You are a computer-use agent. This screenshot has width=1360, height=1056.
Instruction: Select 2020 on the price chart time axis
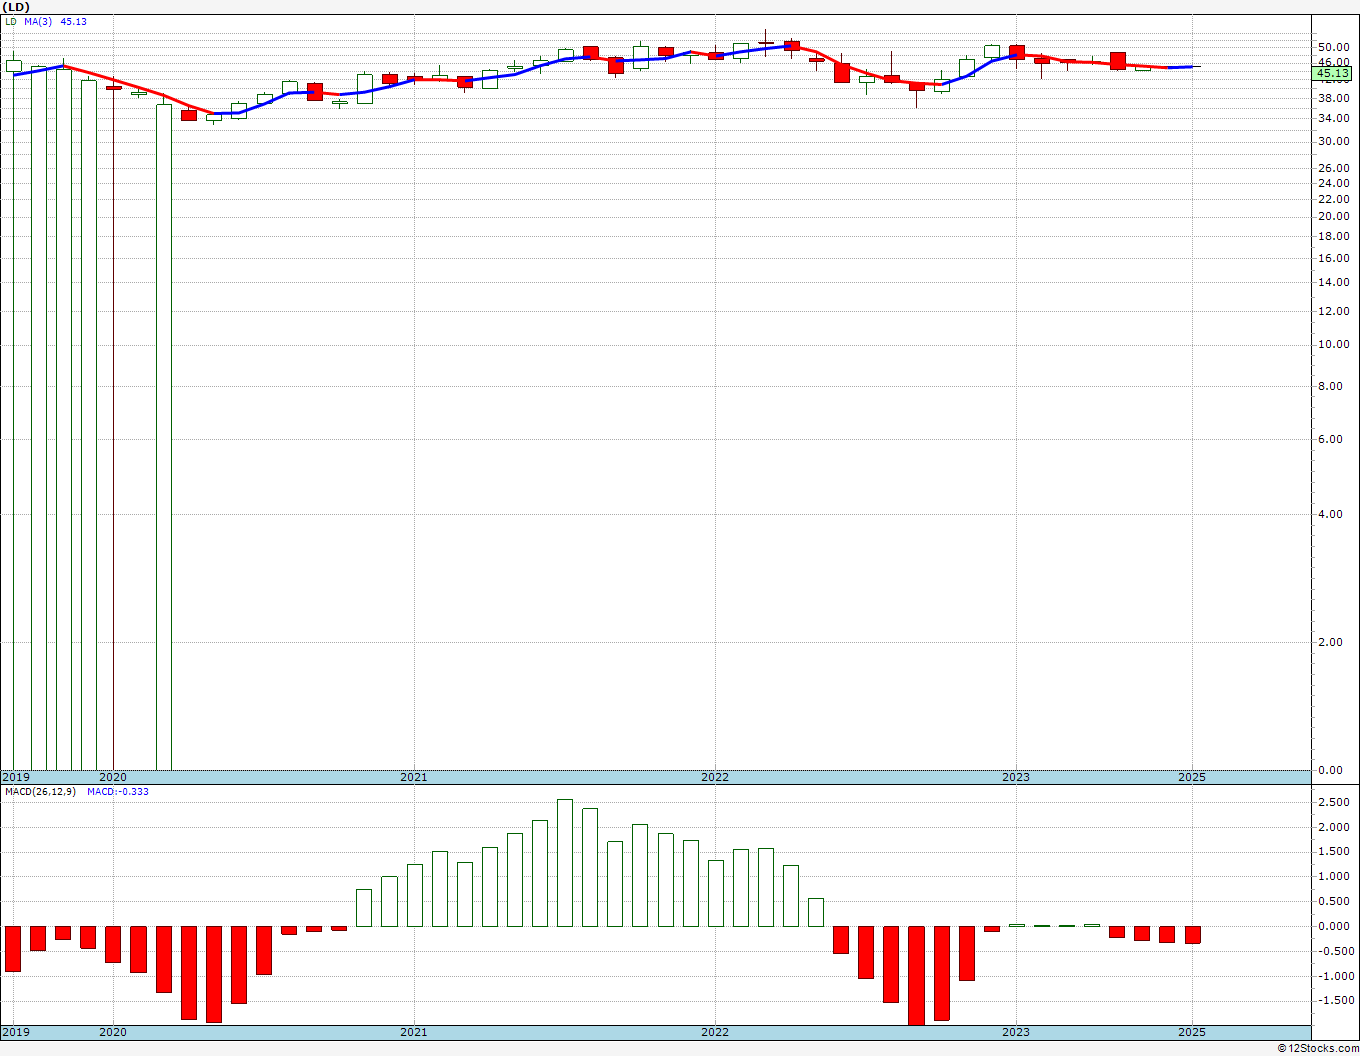[x=113, y=777]
